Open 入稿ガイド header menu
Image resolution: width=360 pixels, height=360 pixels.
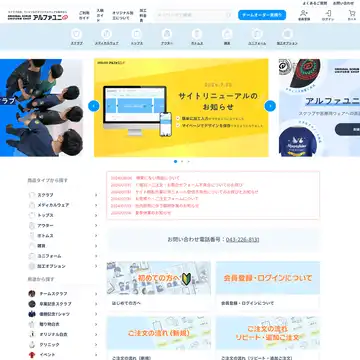[x=100, y=15]
